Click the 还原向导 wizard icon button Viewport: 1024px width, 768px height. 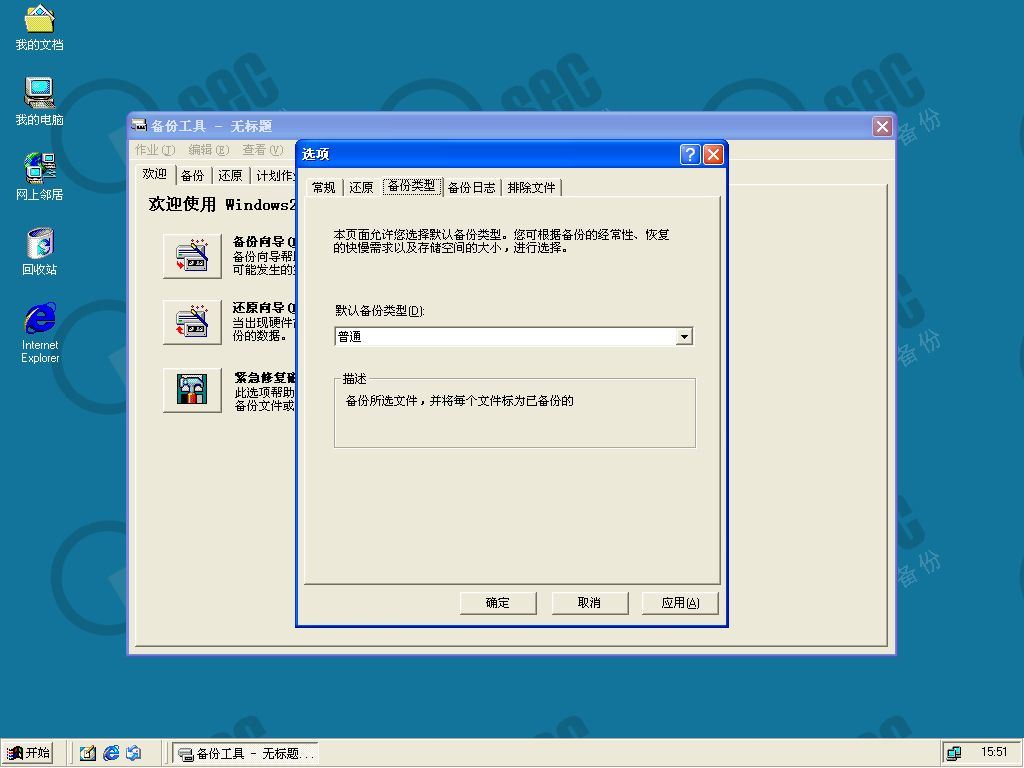click(192, 322)
